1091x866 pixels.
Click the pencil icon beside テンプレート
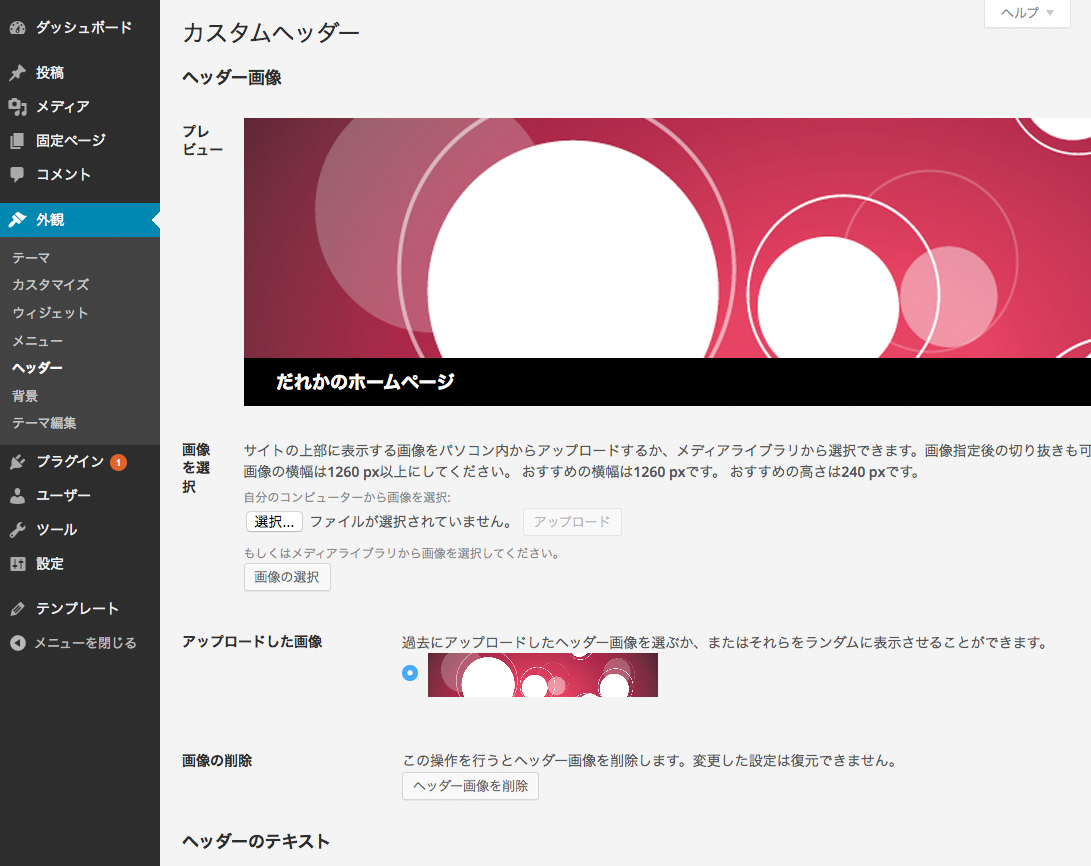pos(17,609)
